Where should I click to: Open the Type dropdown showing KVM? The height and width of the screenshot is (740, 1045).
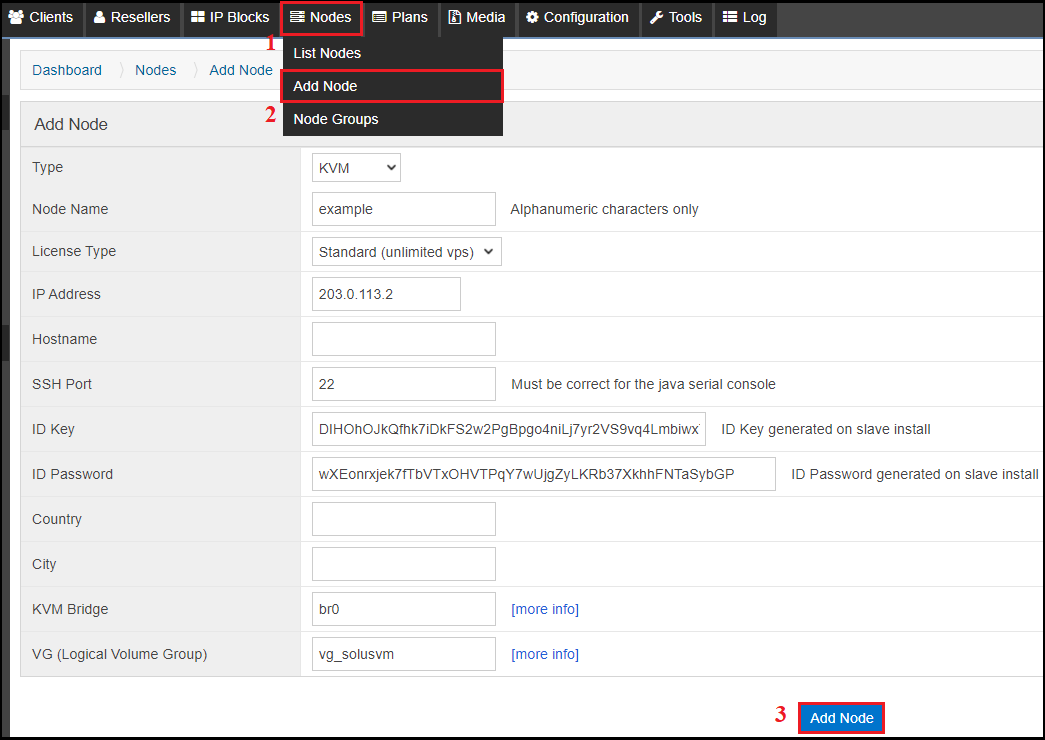(356, 168)
